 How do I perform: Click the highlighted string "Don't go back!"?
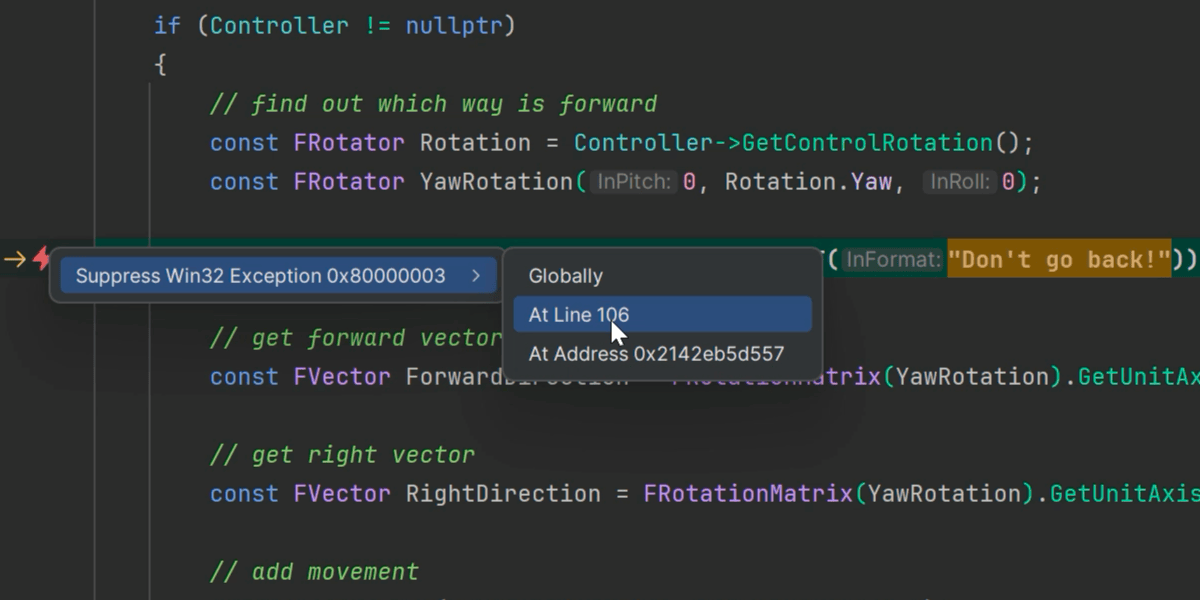coord(1059,259)
